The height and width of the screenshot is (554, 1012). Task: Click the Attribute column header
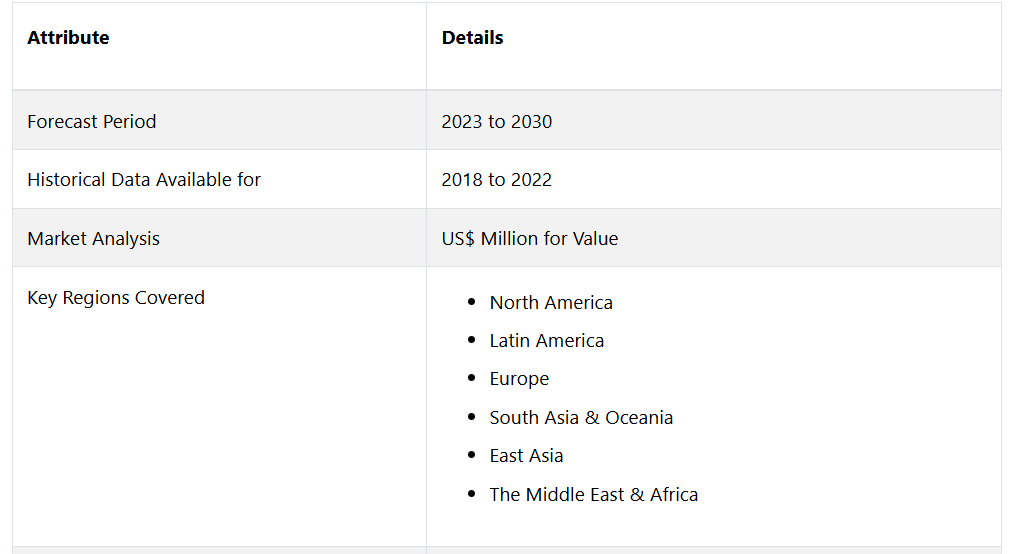click(68, 37)
